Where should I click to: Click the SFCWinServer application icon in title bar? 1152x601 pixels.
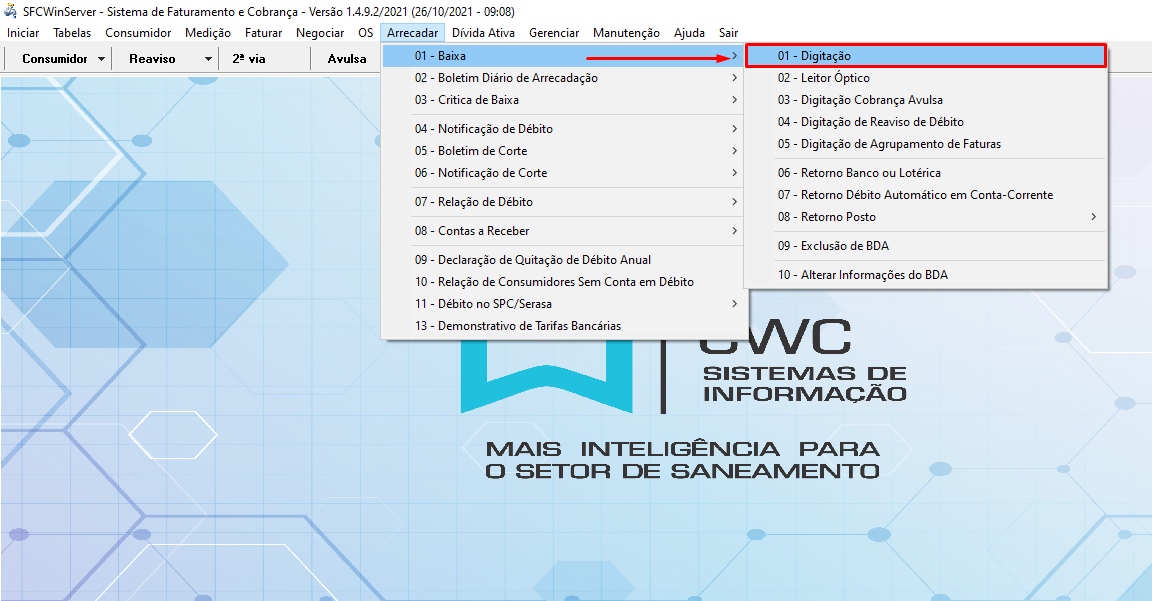[10, 11]
